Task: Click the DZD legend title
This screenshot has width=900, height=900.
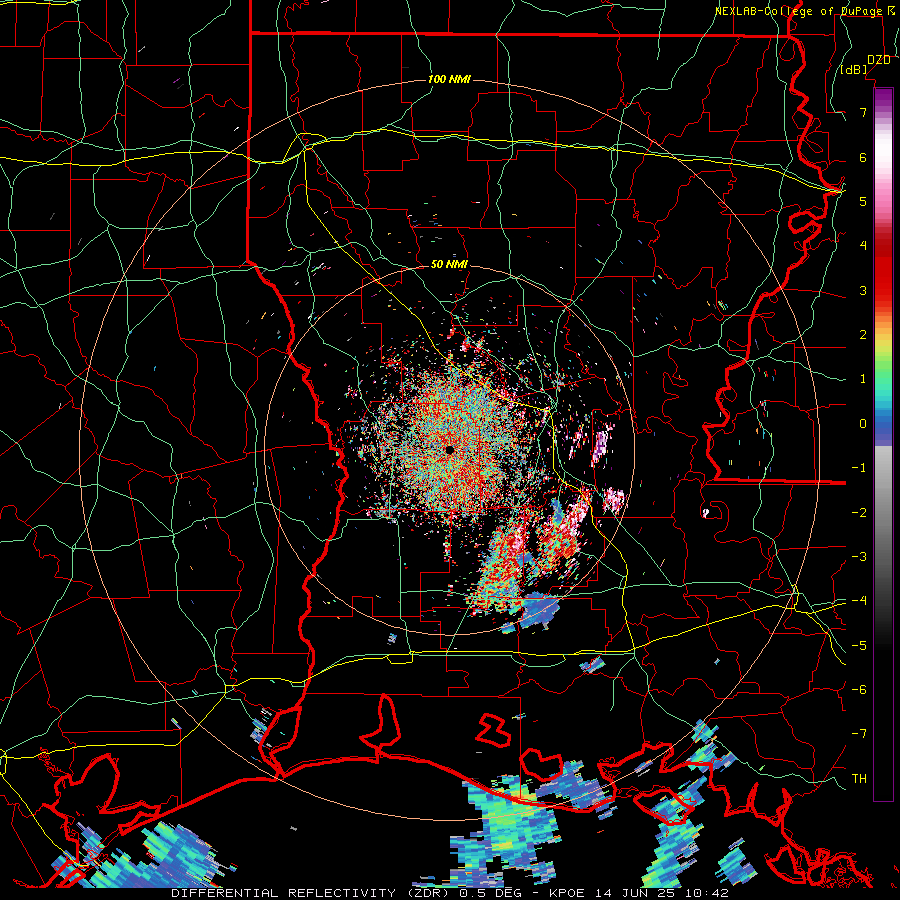Action: tap(878, 60)
